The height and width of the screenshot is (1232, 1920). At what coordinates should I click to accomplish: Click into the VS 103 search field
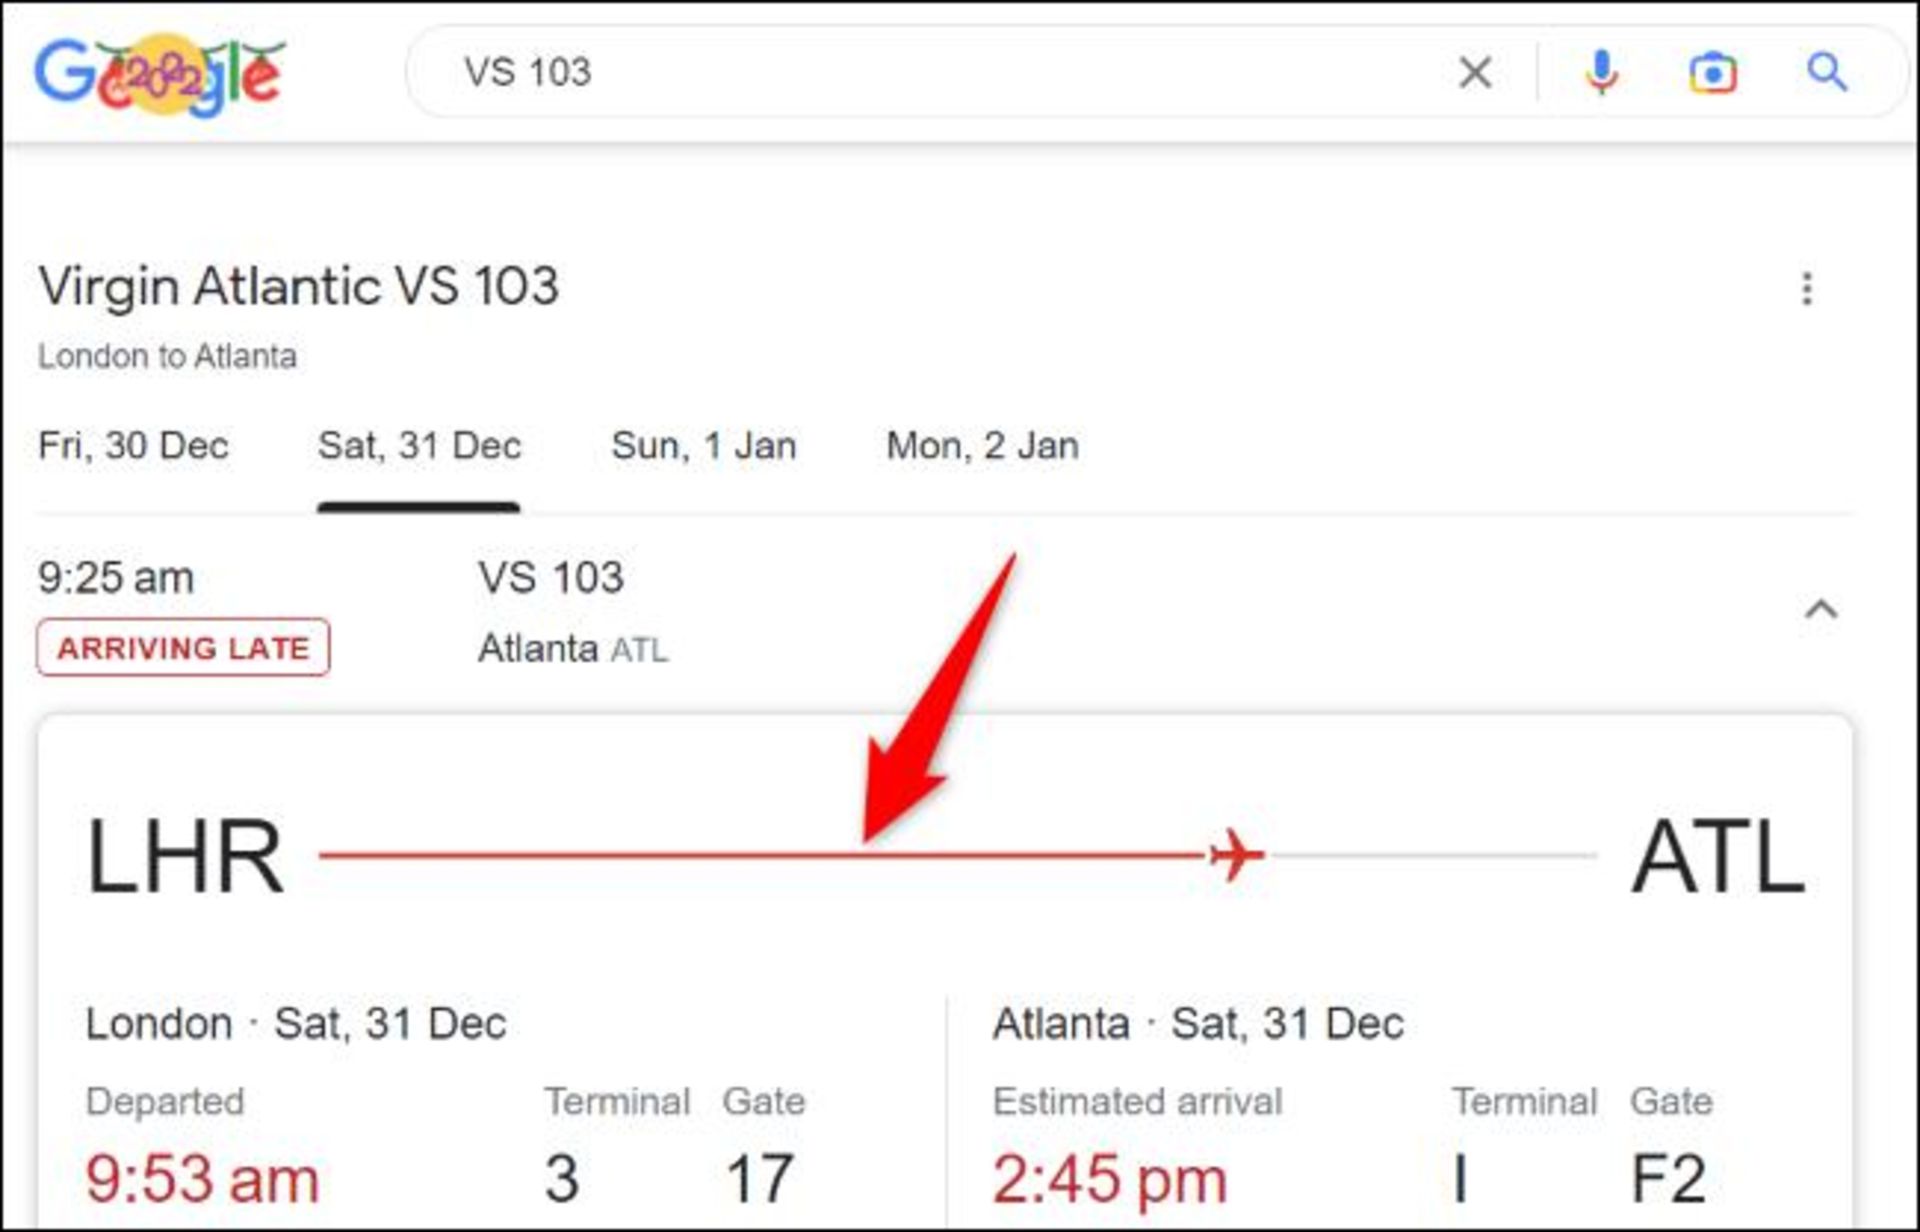coord(900,73)
